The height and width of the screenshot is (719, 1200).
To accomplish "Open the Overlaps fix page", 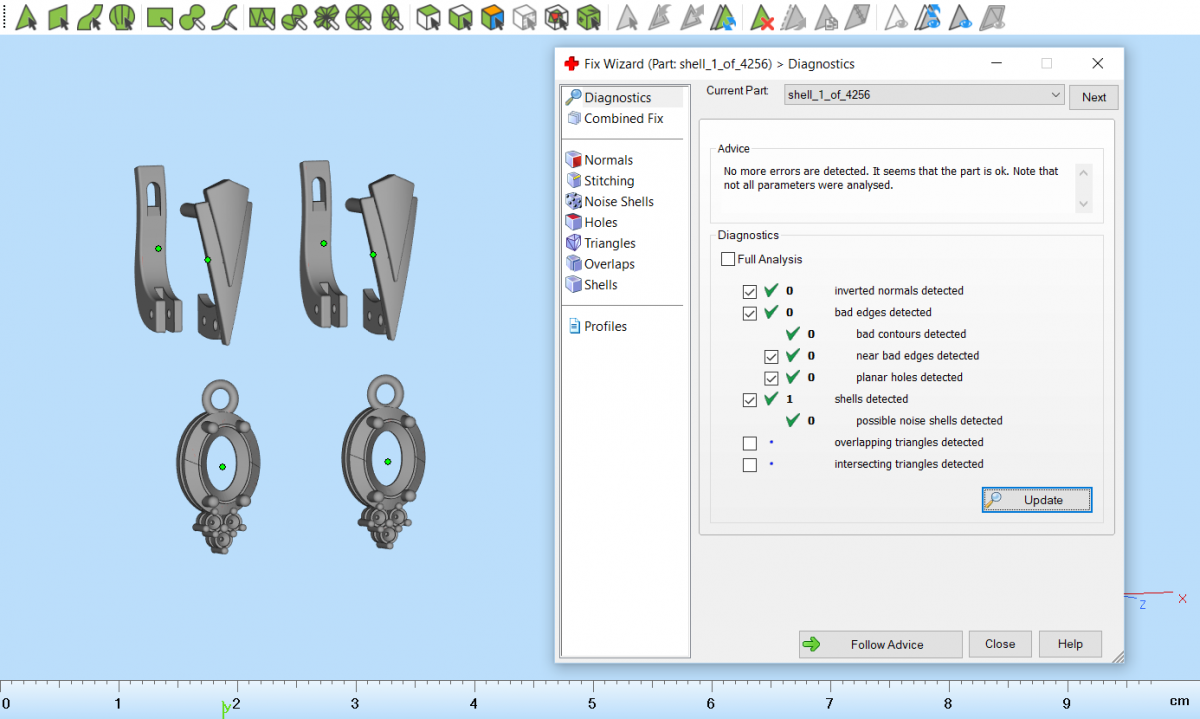I will (x=609, y=264).
